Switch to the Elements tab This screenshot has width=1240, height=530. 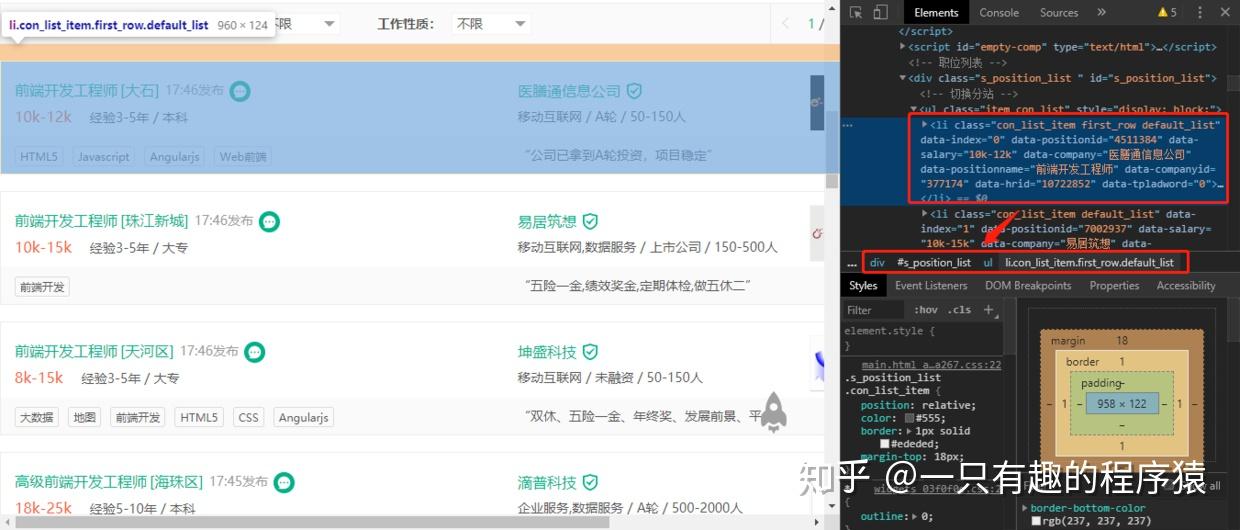(936, 12)
